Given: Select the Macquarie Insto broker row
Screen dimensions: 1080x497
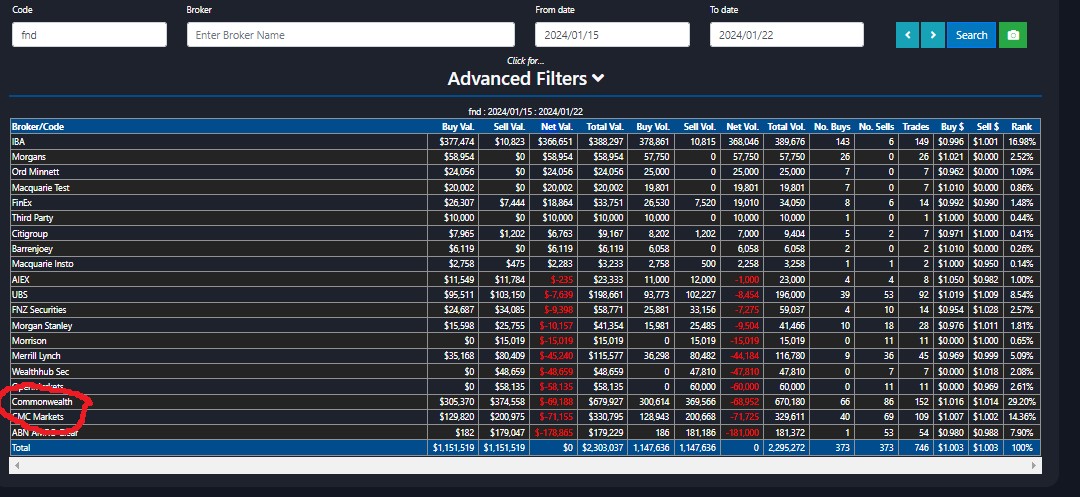Looking at the screenshot, I should pyautogui.click(x=525, y=264).
